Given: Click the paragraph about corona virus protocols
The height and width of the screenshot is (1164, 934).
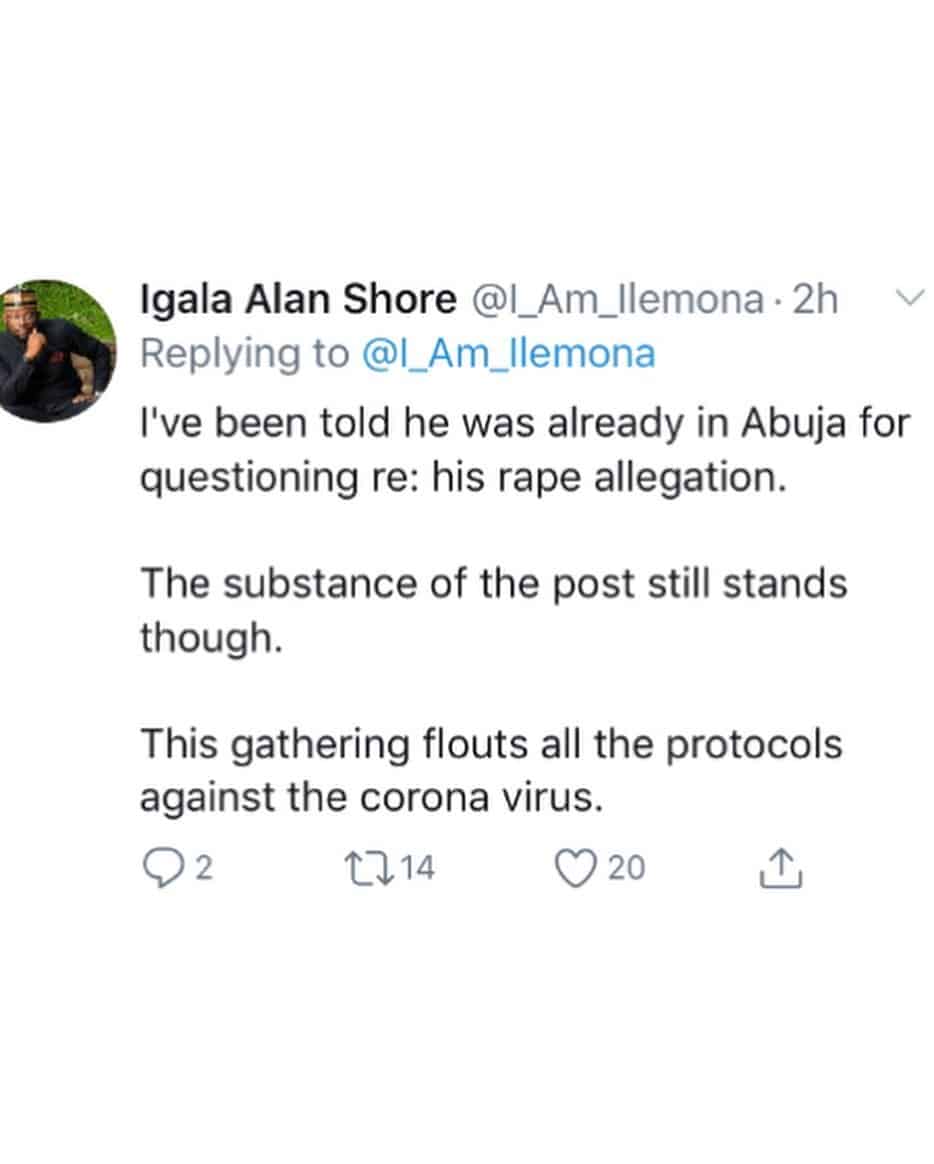Looking at the screenshot, I should tap(491, 770).
